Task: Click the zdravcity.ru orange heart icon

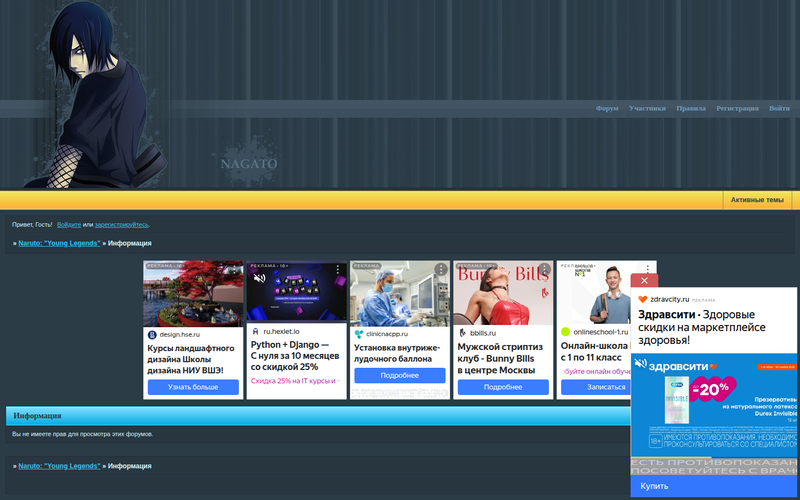Action: (x=642, y=299)
